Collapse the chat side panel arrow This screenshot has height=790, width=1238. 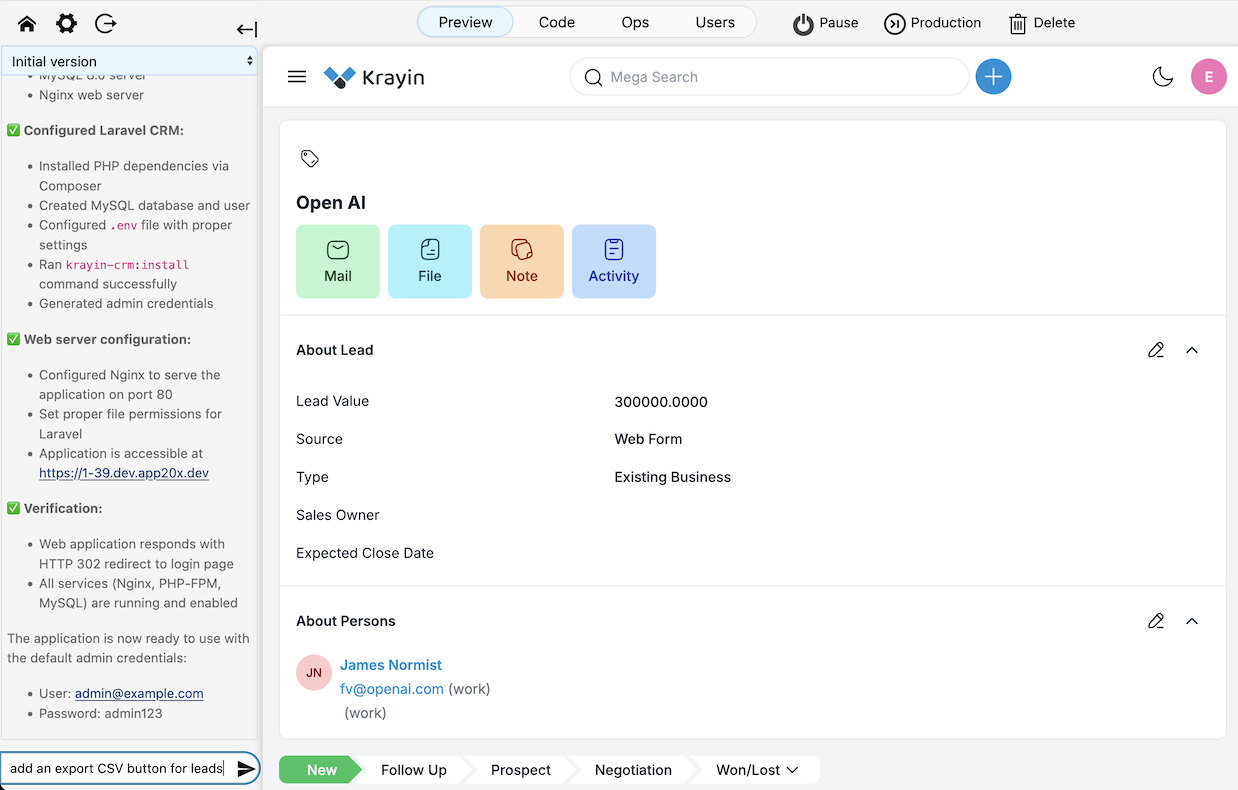(247, 30)
